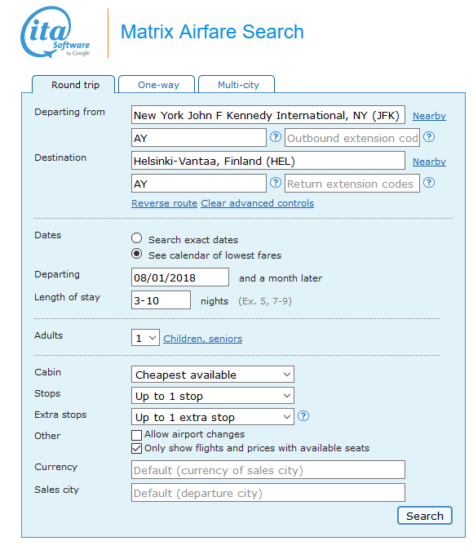Select Search exact dates radio button
The image size is (473, 550).
136,238
